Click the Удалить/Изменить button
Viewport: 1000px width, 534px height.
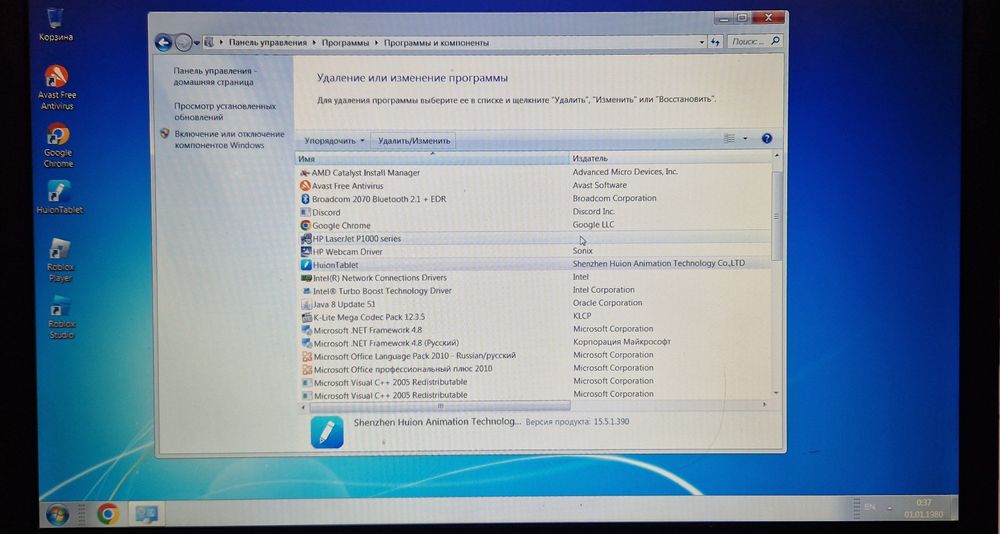(x=414, y=140)
